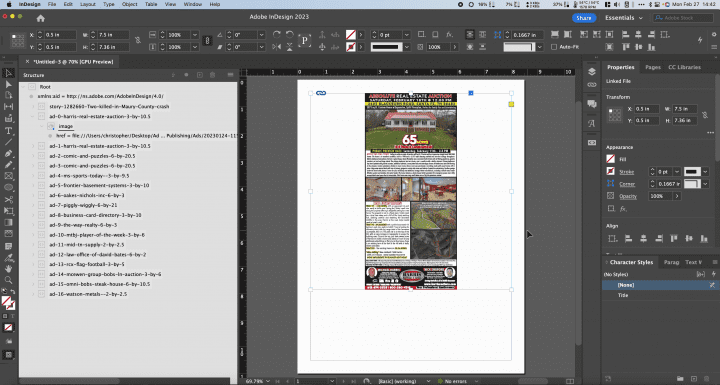The height and width of the screenshot is (385, 720).
Task: Click the Stroke link in Appearance
Action: (x=626, y=172)
